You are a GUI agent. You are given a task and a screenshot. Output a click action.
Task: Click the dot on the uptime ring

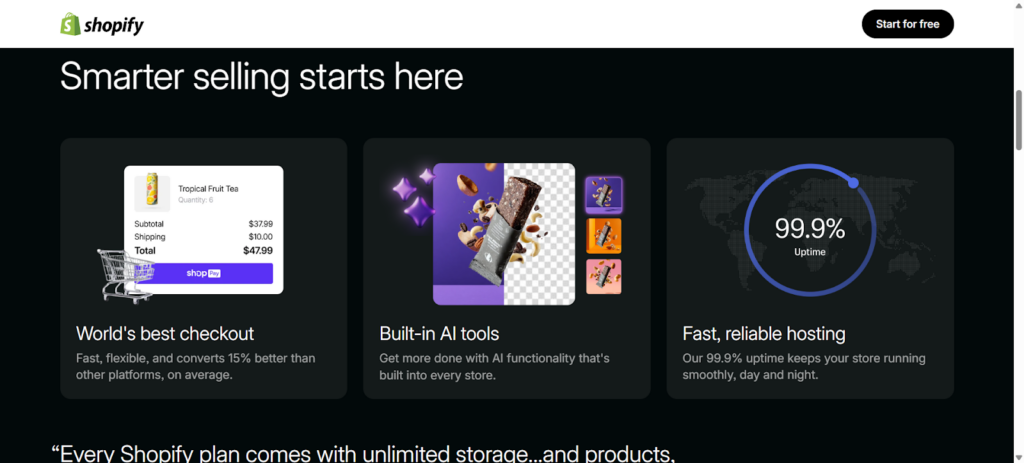(x=853, y=183)
